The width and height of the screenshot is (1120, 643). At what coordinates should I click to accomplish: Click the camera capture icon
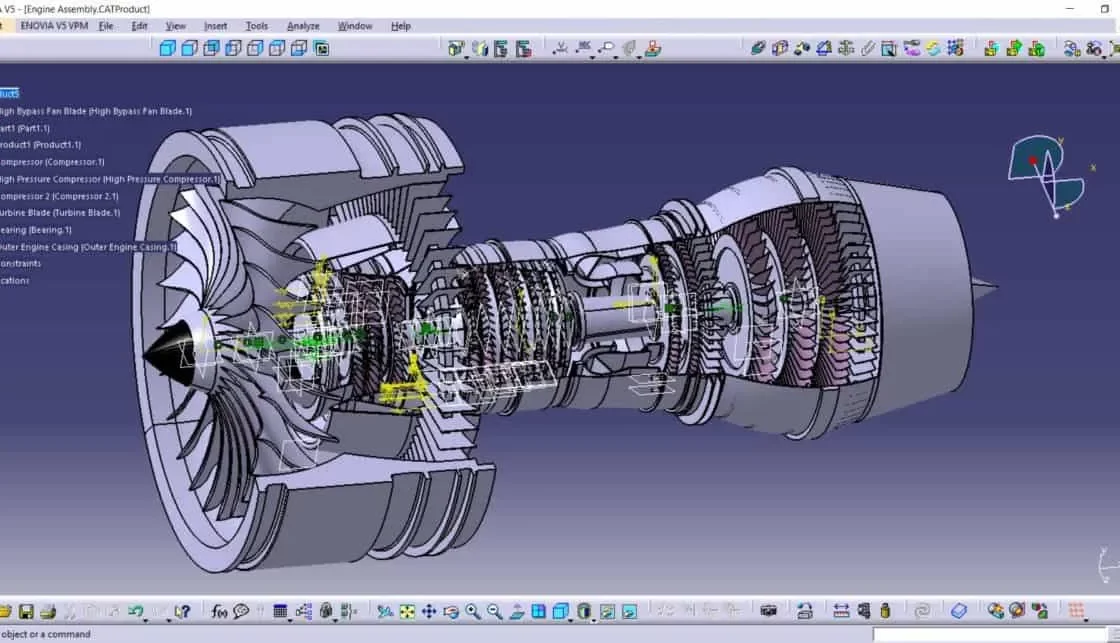pos(769,611)
